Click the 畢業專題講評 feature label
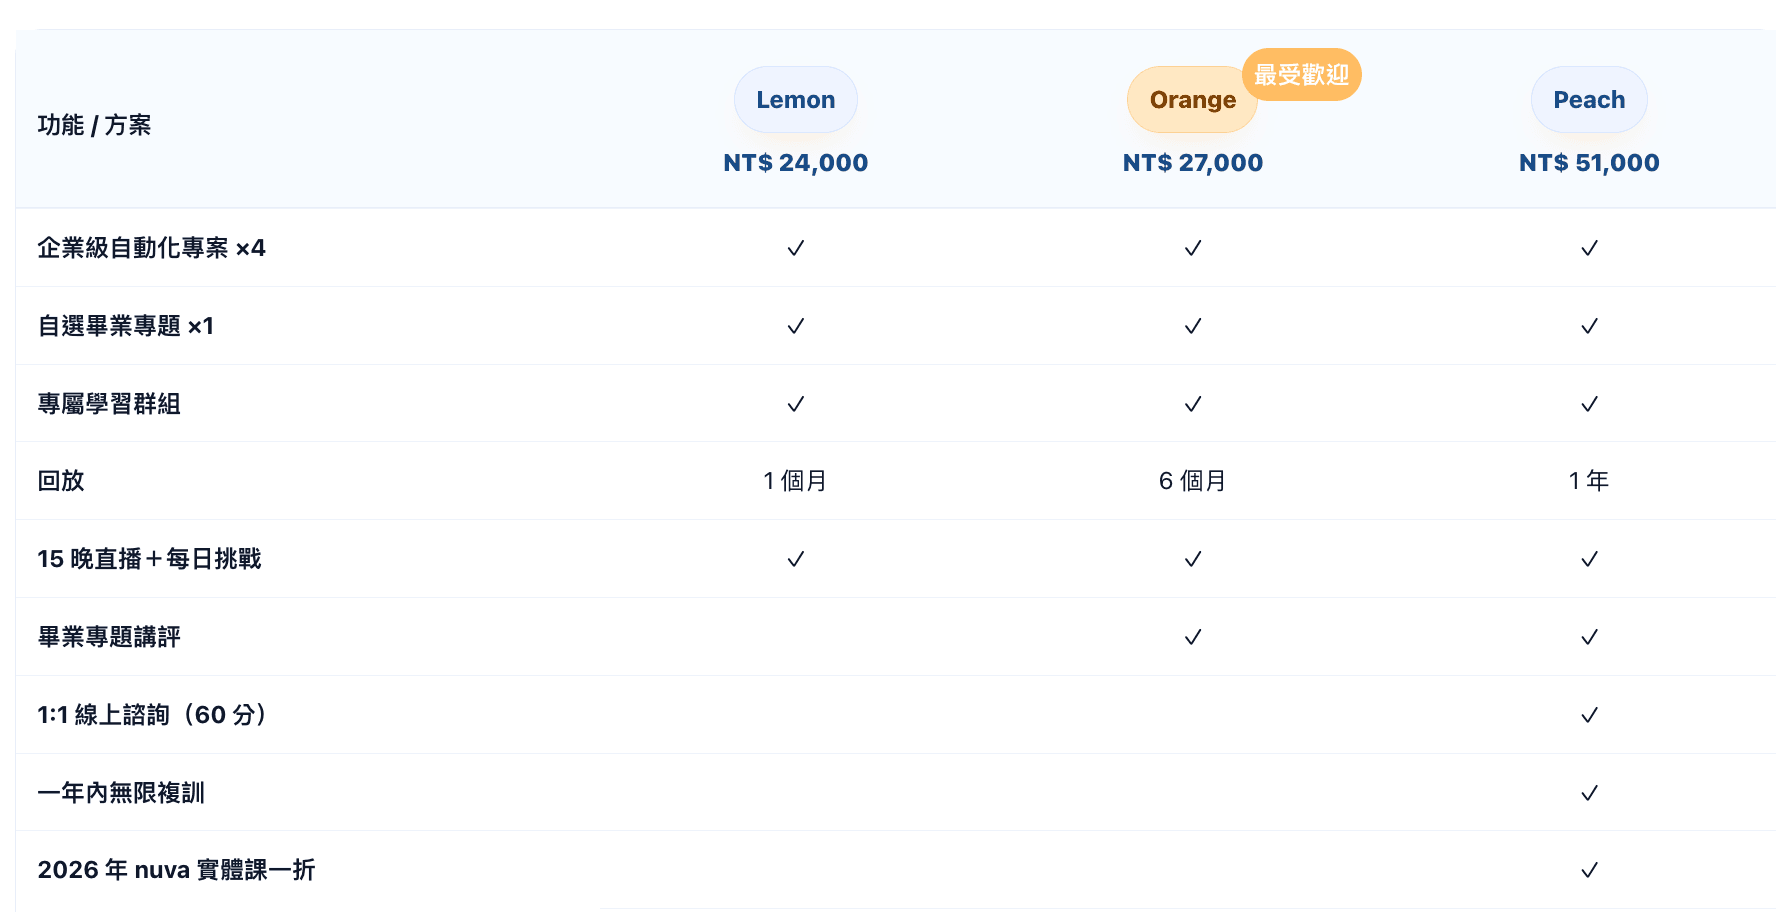 pos(109,637)
